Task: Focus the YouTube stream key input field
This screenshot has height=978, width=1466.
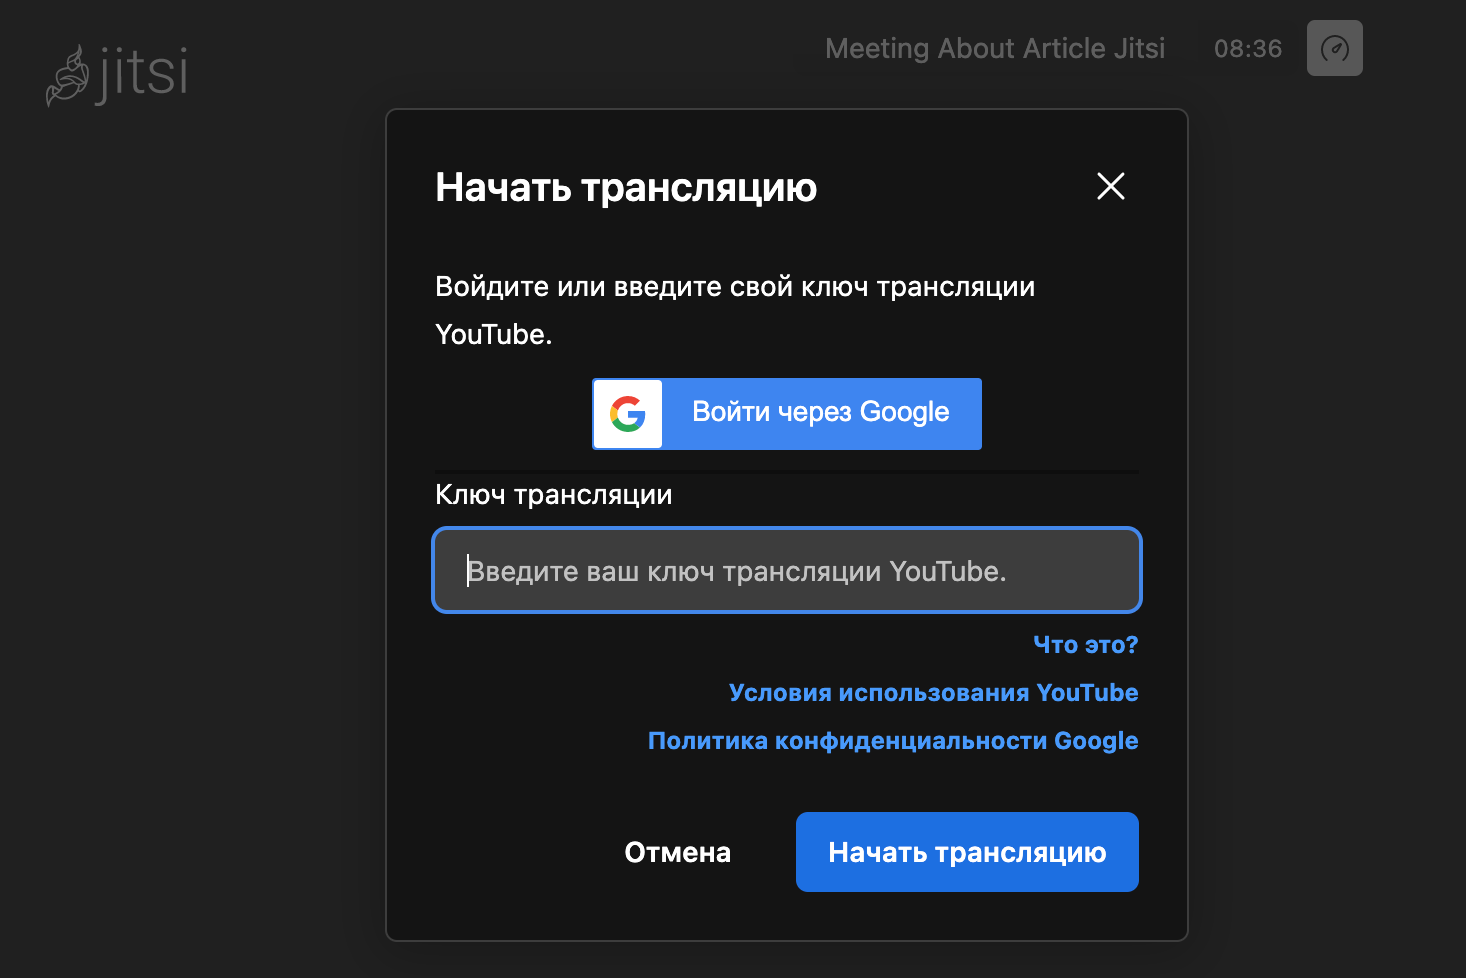Action: 786,570
